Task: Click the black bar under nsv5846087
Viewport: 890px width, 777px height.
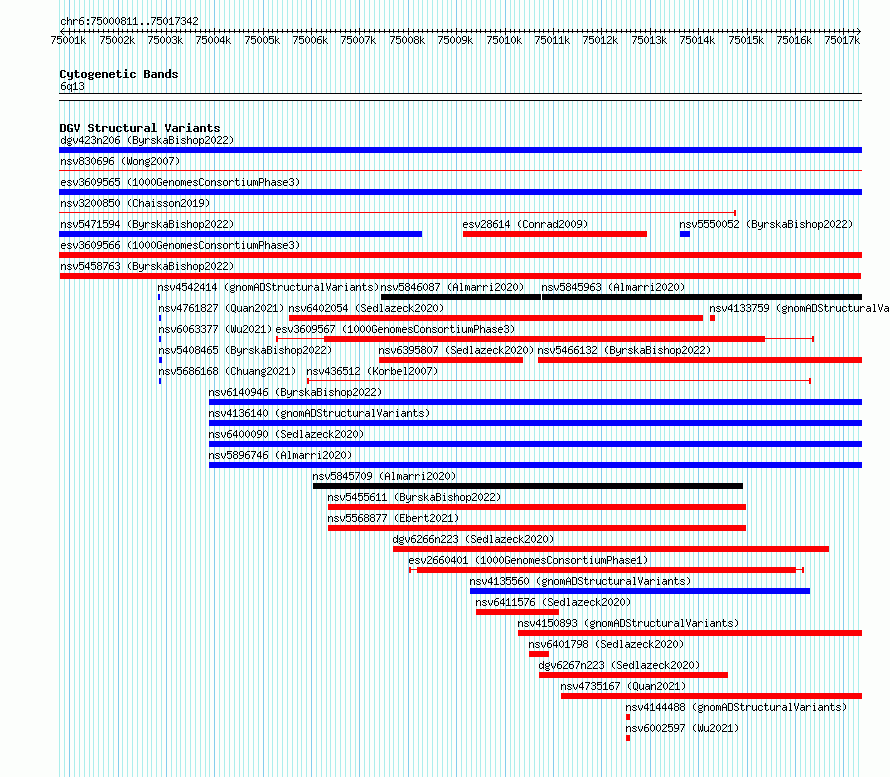Action: pyautogui.click(x=461, y=297)
